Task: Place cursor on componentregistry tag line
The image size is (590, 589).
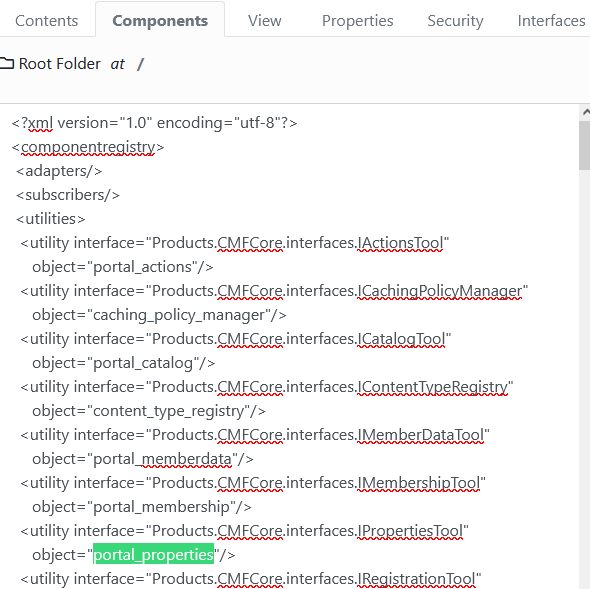Action: click(x=88, y=147)
